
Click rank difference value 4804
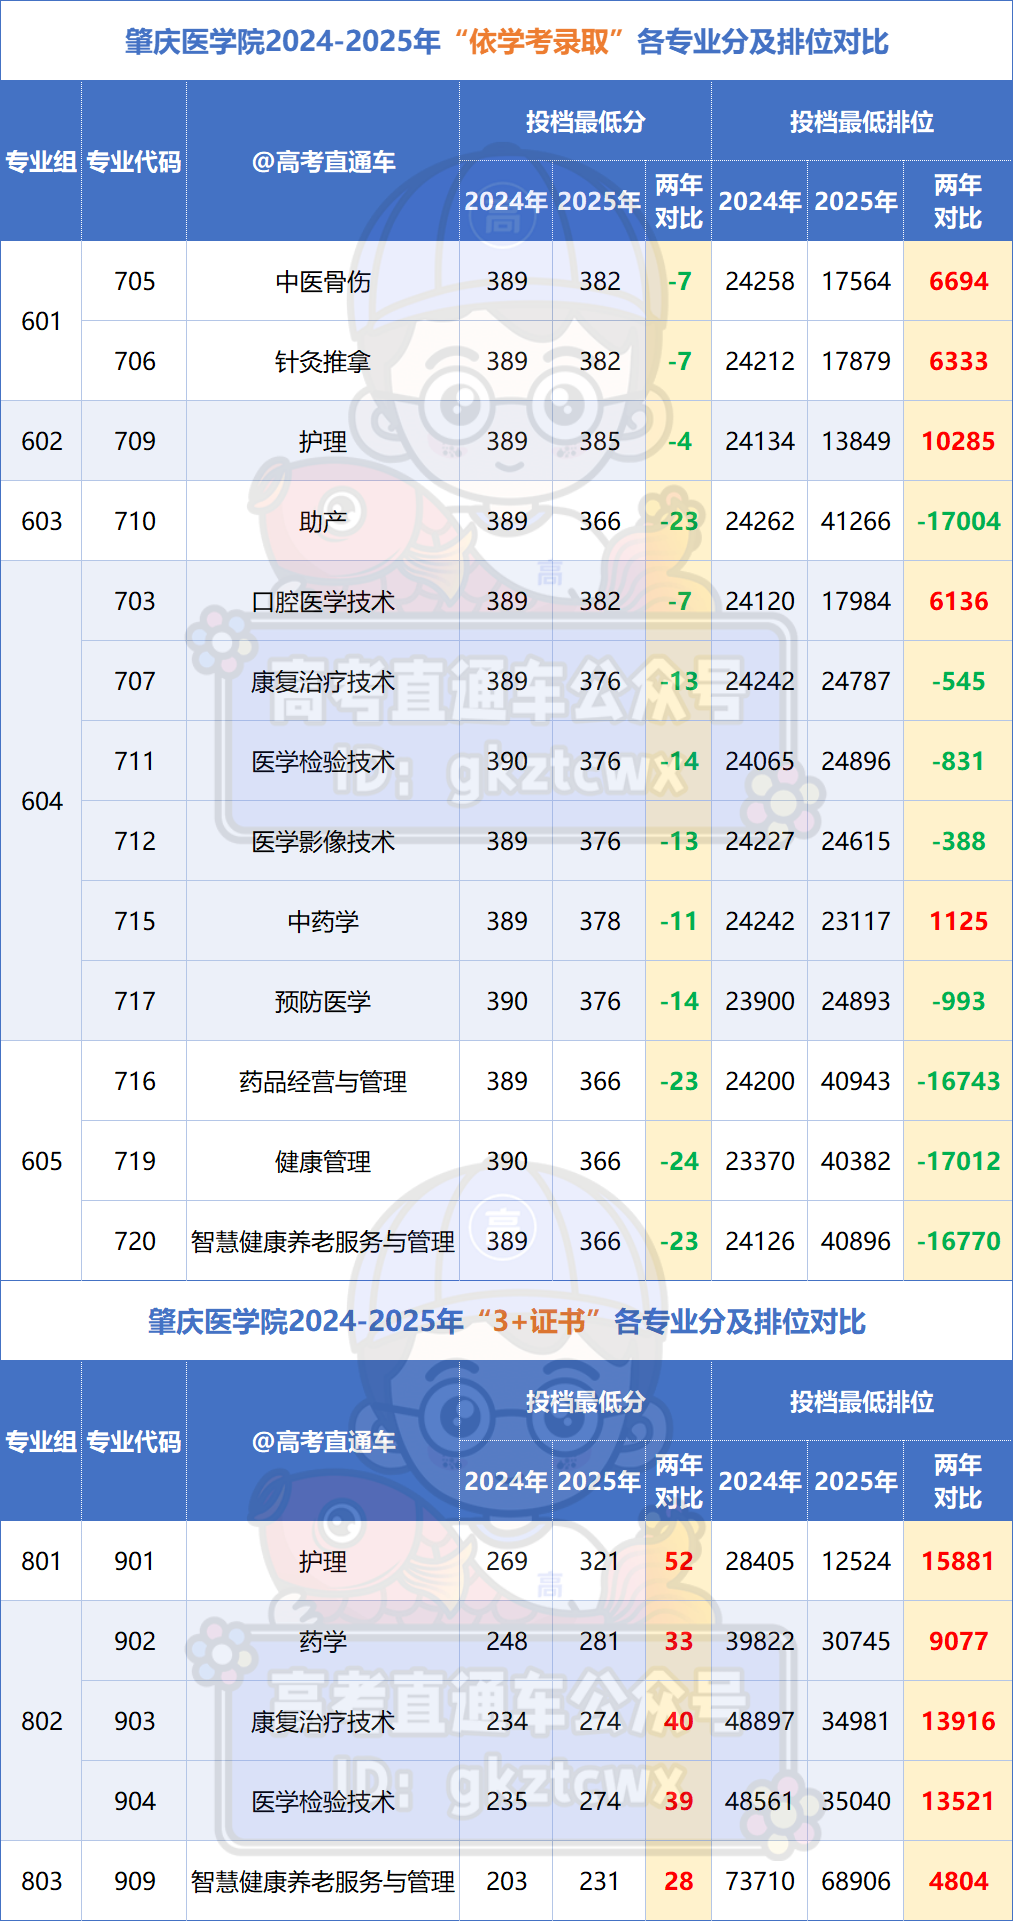pyautogui.click(x=958, y=1881)
